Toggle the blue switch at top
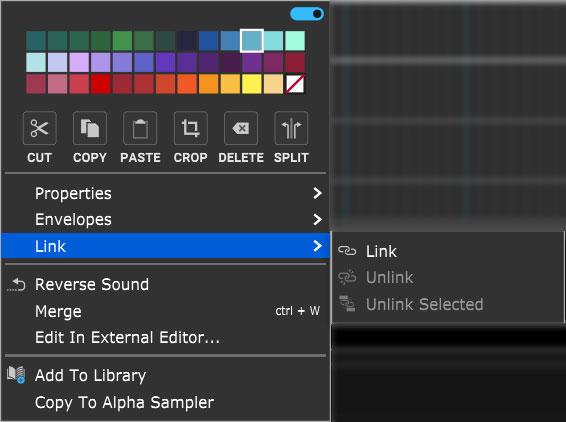The image size is (566, 422). (x=307, y=14)
